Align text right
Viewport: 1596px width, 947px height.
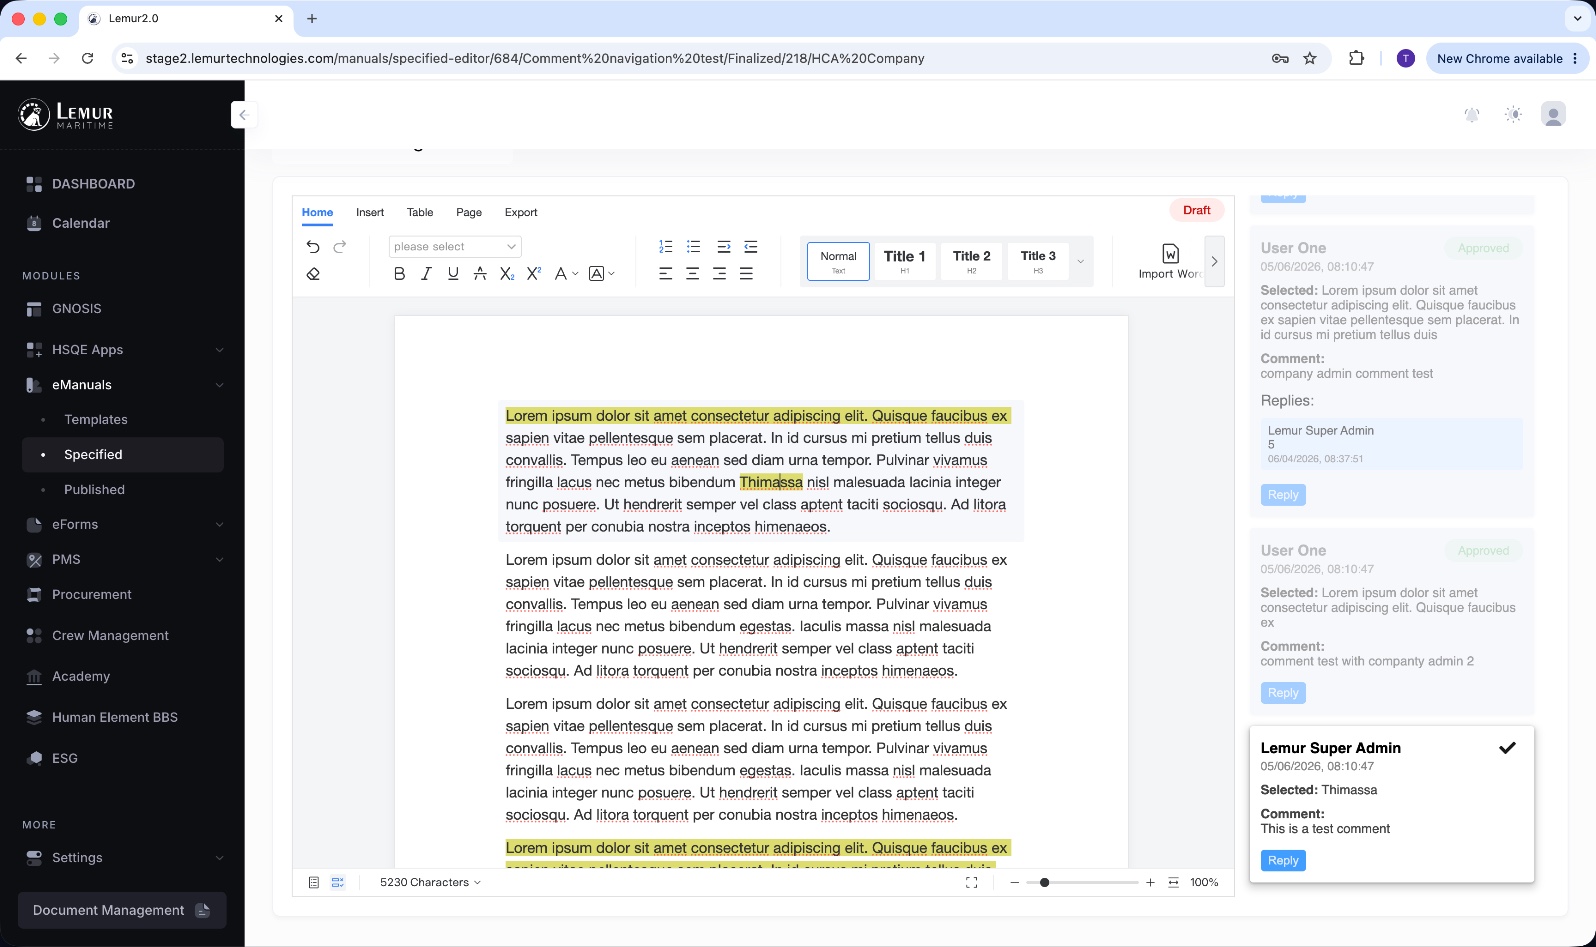click(x=719, y=273)
